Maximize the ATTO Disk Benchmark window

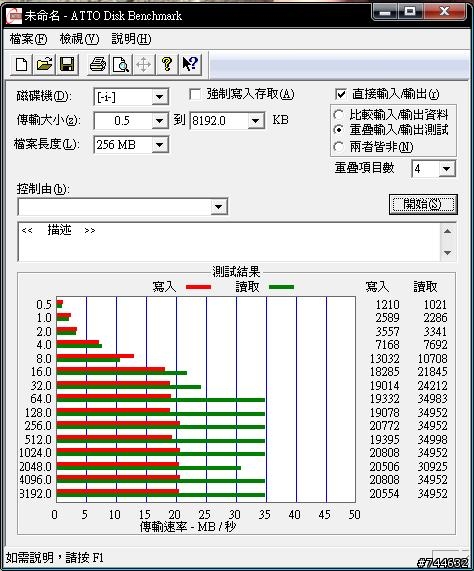[x=410, y=11]
